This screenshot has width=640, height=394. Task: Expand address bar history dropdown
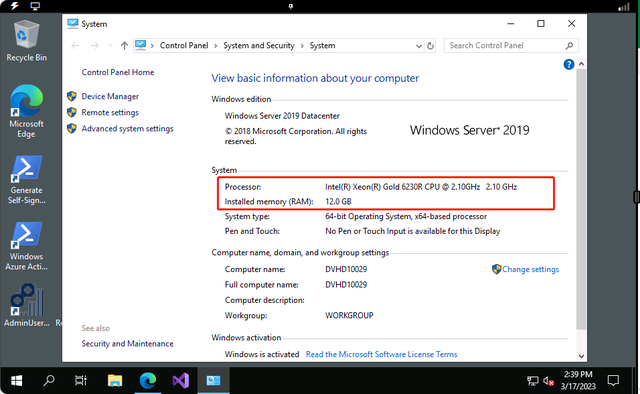pyautogui.click(x=418, y=46)
